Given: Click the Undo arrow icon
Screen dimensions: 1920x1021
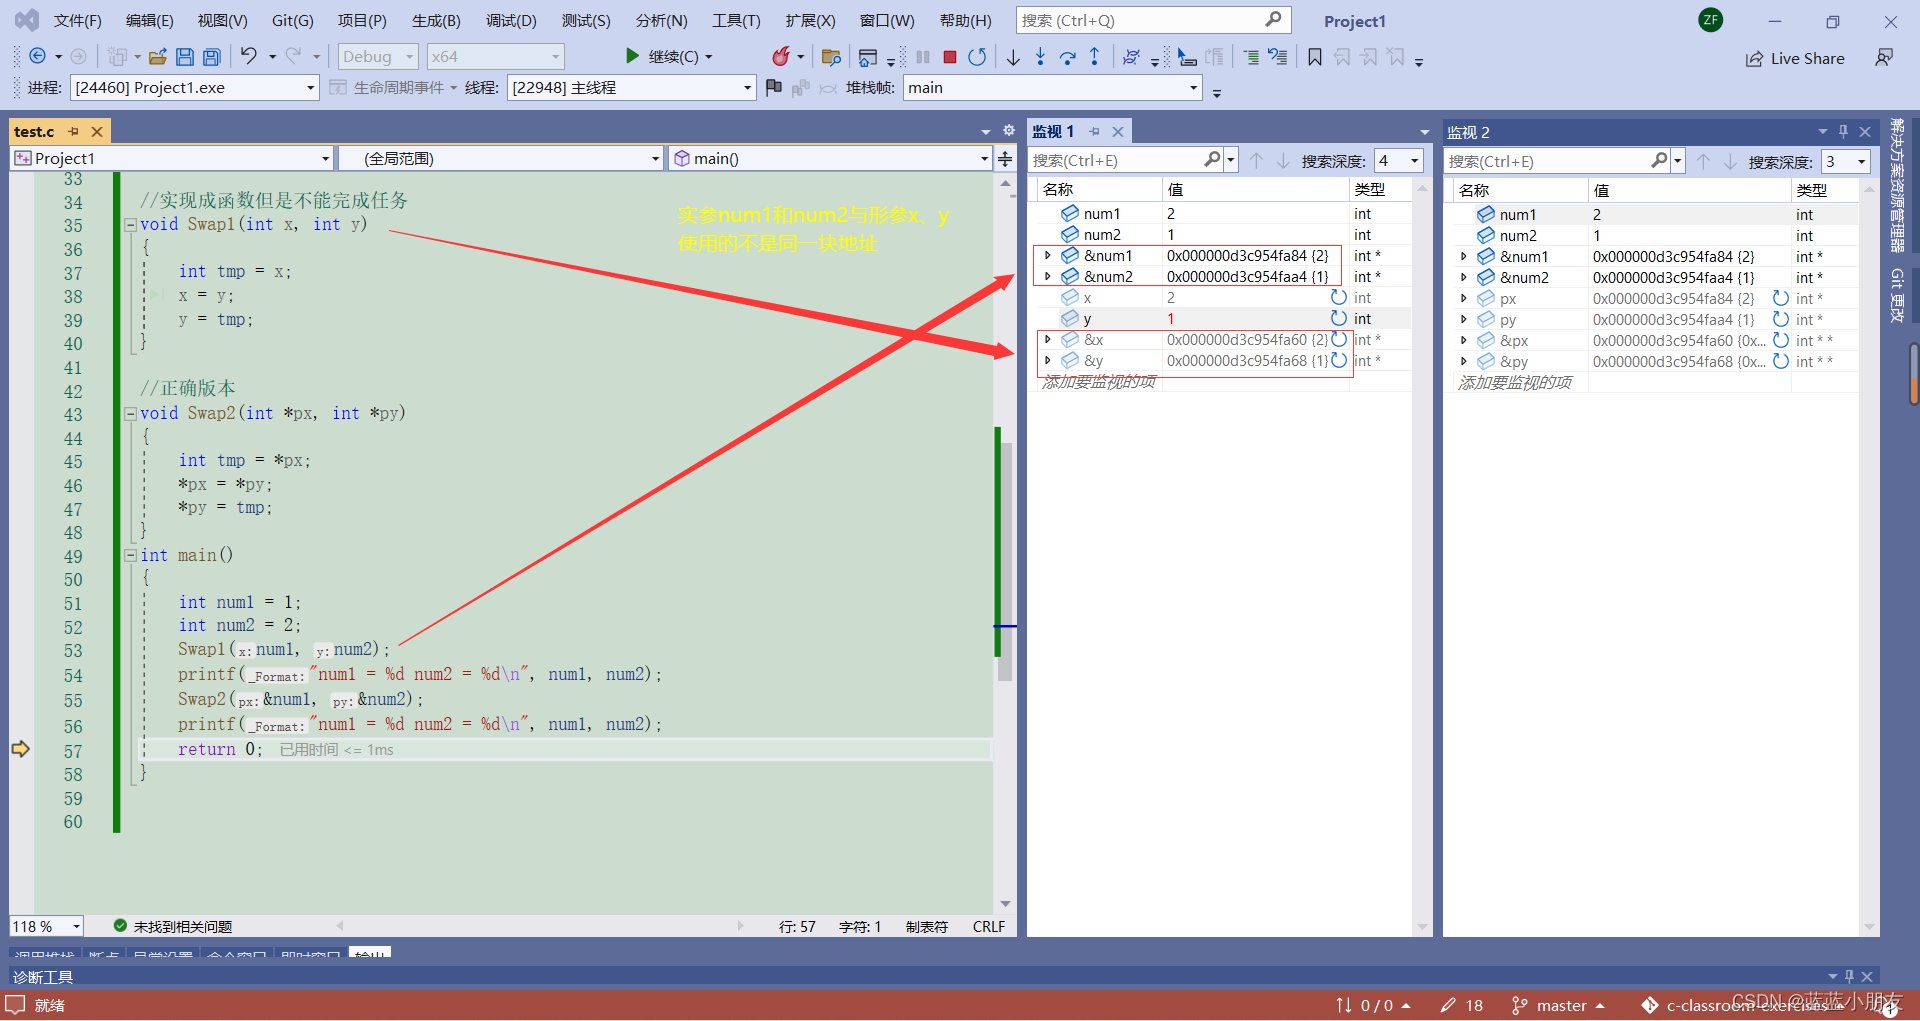Looking at the screenshot, I should (x=249, y=56).
